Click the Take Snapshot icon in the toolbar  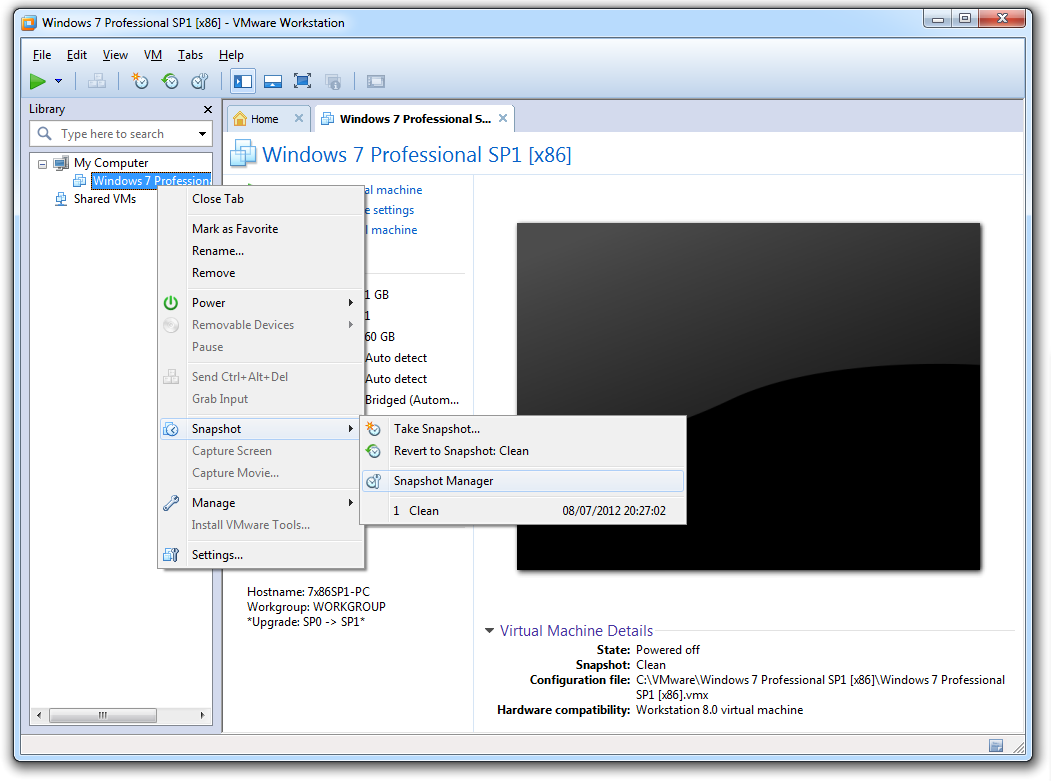pyautogui.click(x=140, y=81)
